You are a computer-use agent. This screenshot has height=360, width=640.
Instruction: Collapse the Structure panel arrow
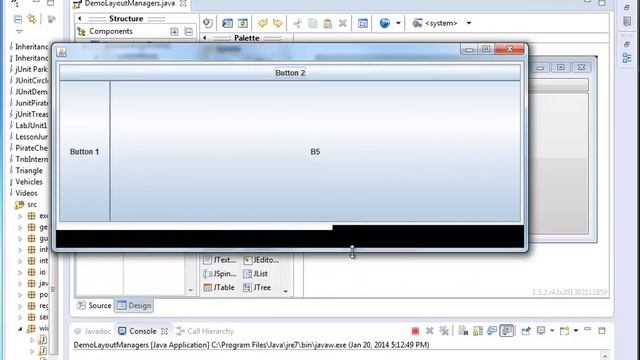point(80,18)
